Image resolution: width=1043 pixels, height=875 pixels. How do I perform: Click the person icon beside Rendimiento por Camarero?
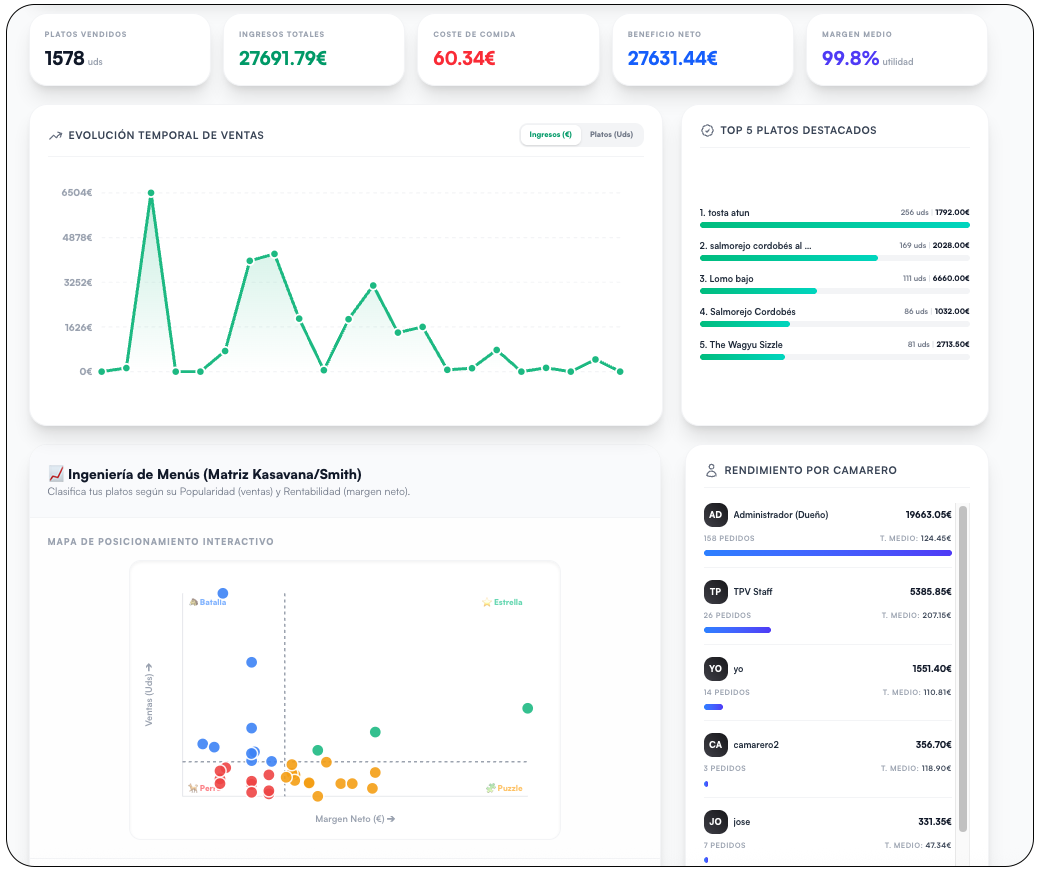pyautogui.click(x=711, y=470)
